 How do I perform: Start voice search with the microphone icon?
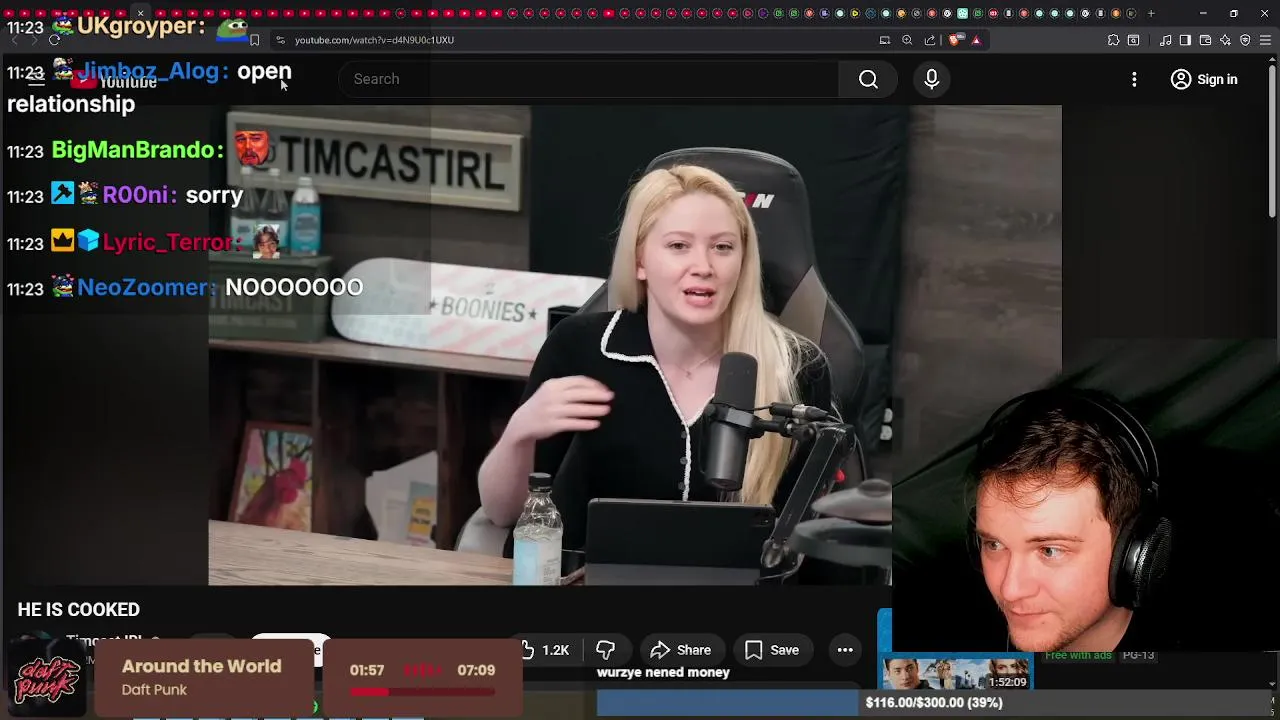[x=931, y=79]
